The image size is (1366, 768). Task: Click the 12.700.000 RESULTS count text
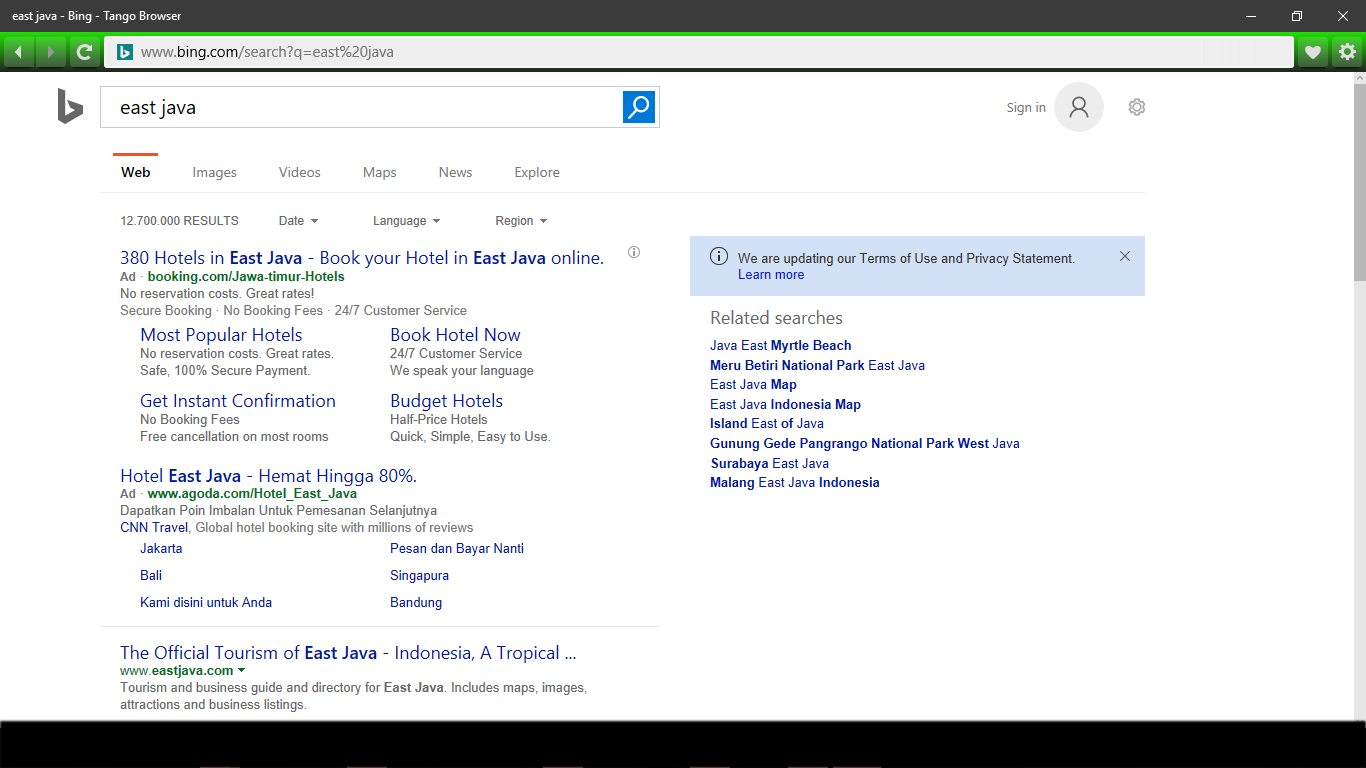[179, 221]
